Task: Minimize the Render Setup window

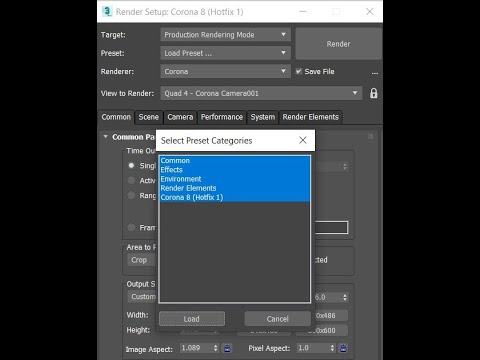Action: point(303,12)
